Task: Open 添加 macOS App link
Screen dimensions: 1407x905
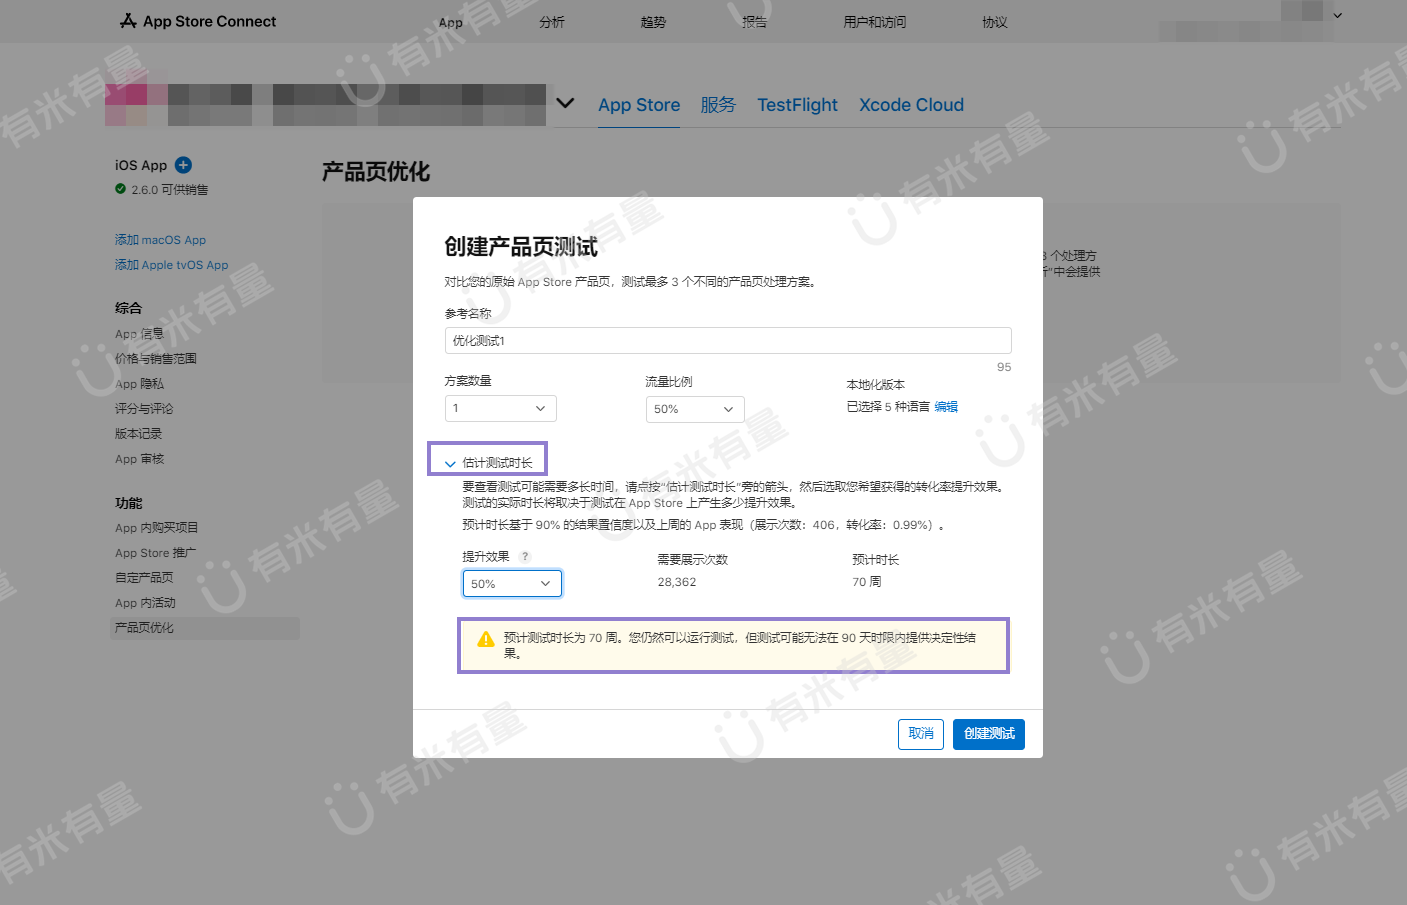Action: pos(160,240)
